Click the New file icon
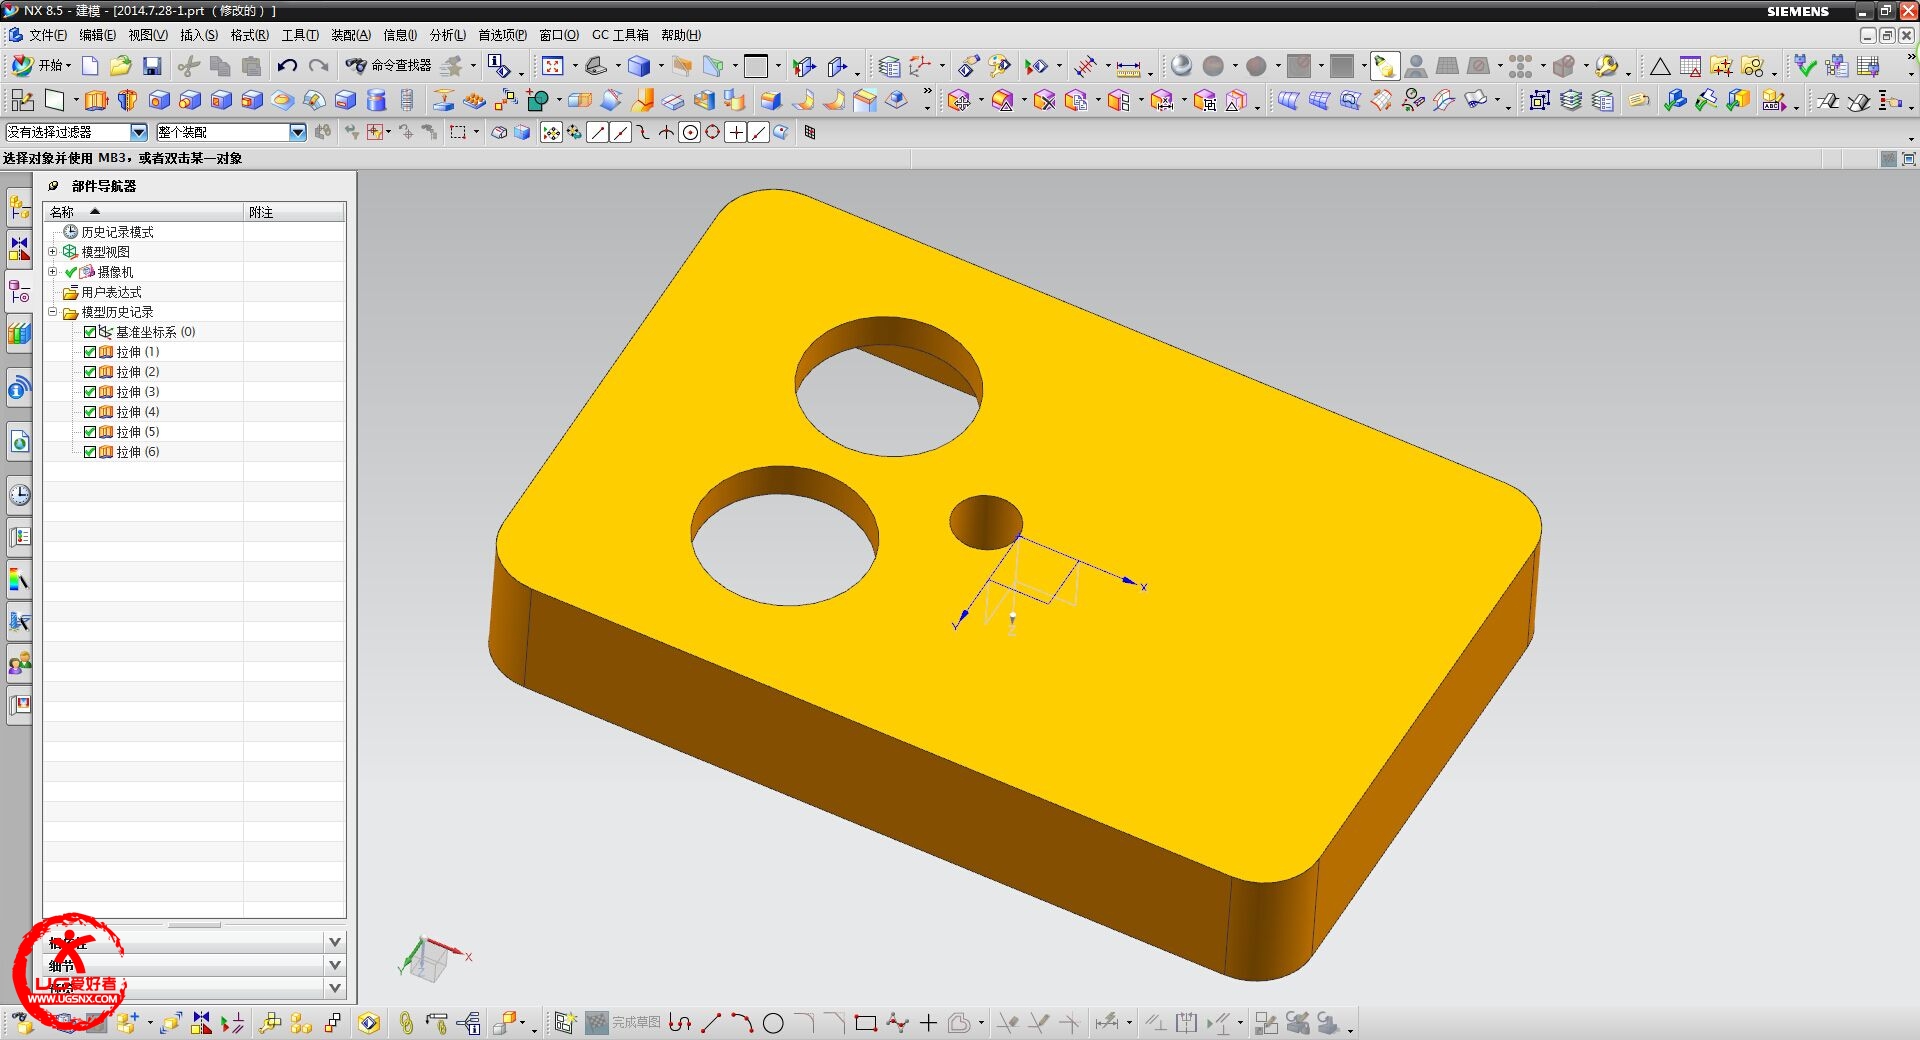 [x=90, y=66]
